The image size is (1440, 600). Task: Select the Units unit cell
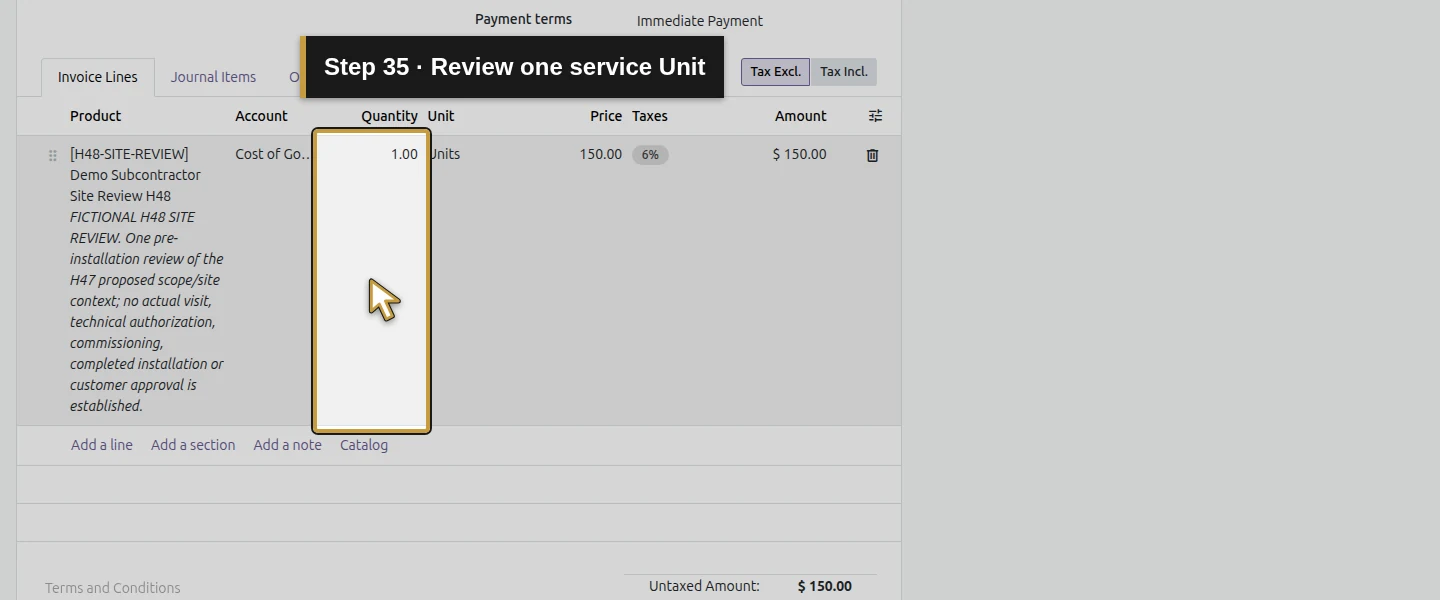[445, 154]
